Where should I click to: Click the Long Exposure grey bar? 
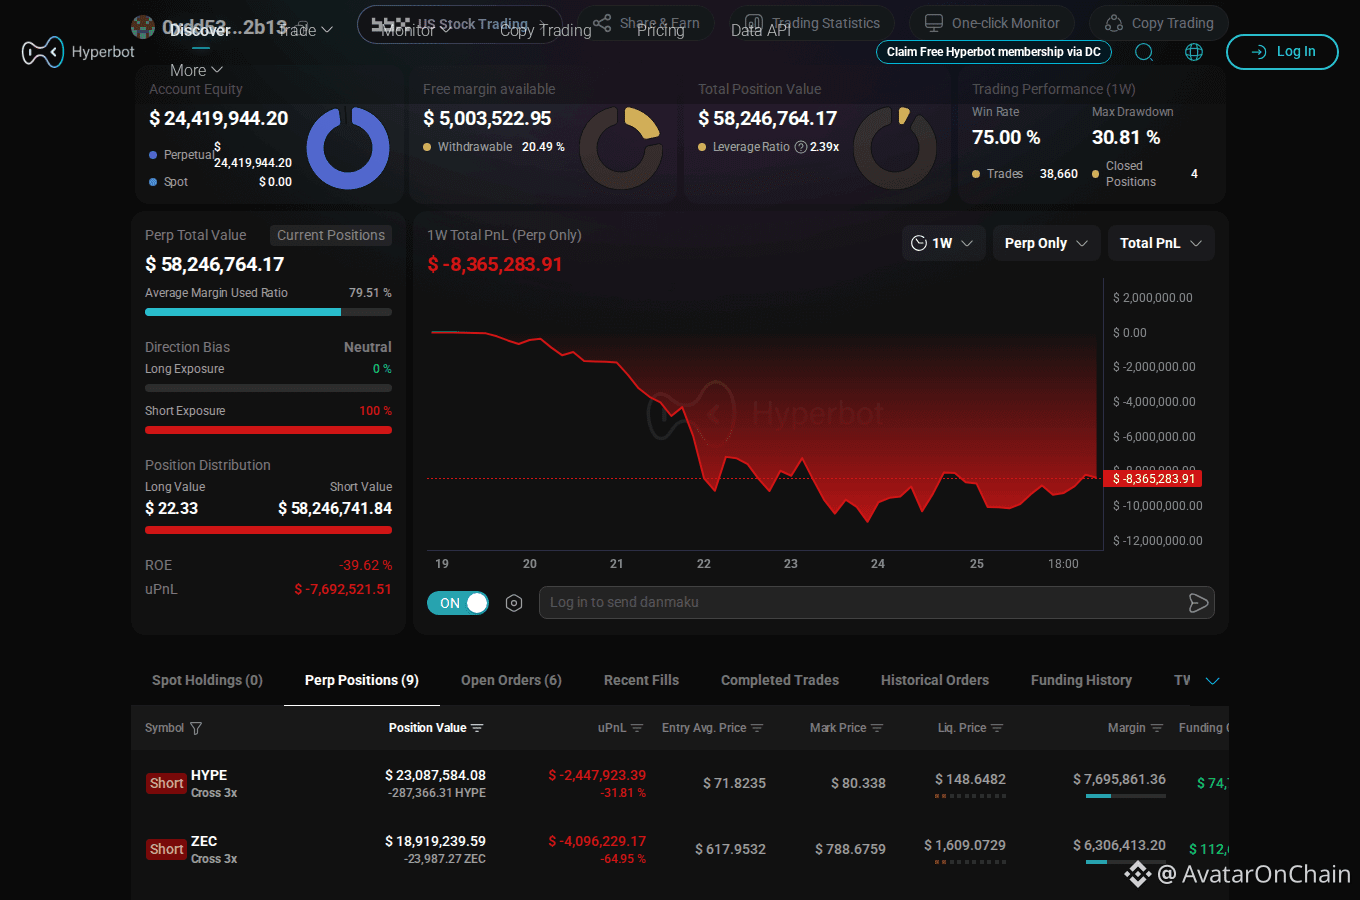point(268,388)
